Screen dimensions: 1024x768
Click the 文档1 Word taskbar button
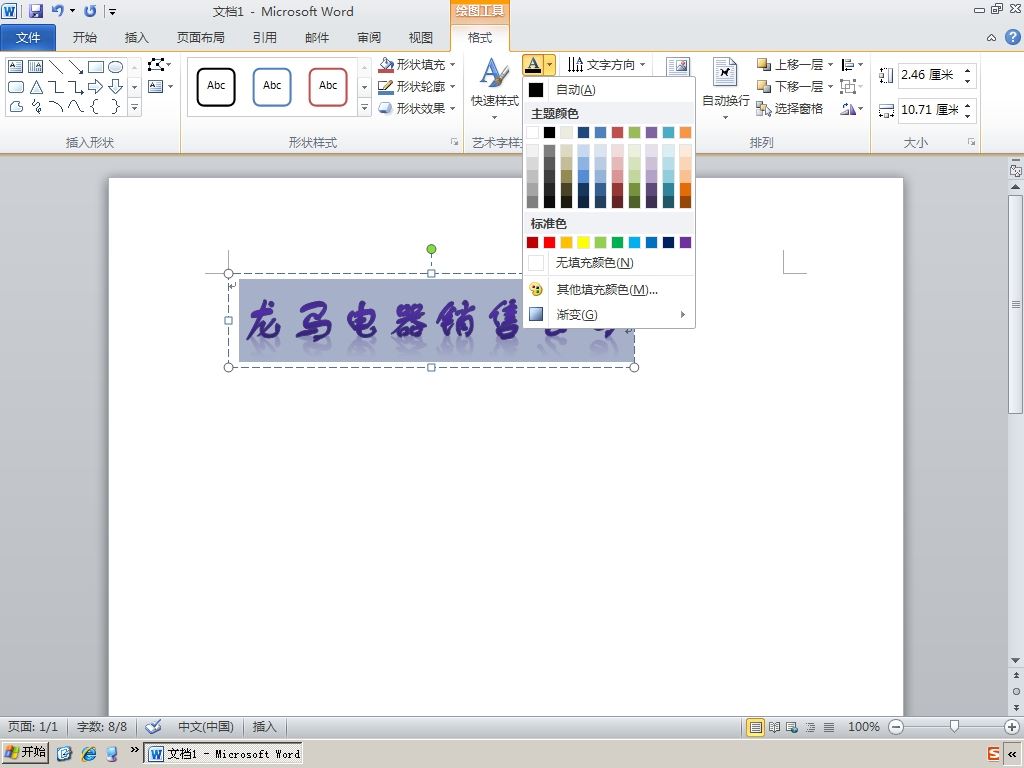223,754
